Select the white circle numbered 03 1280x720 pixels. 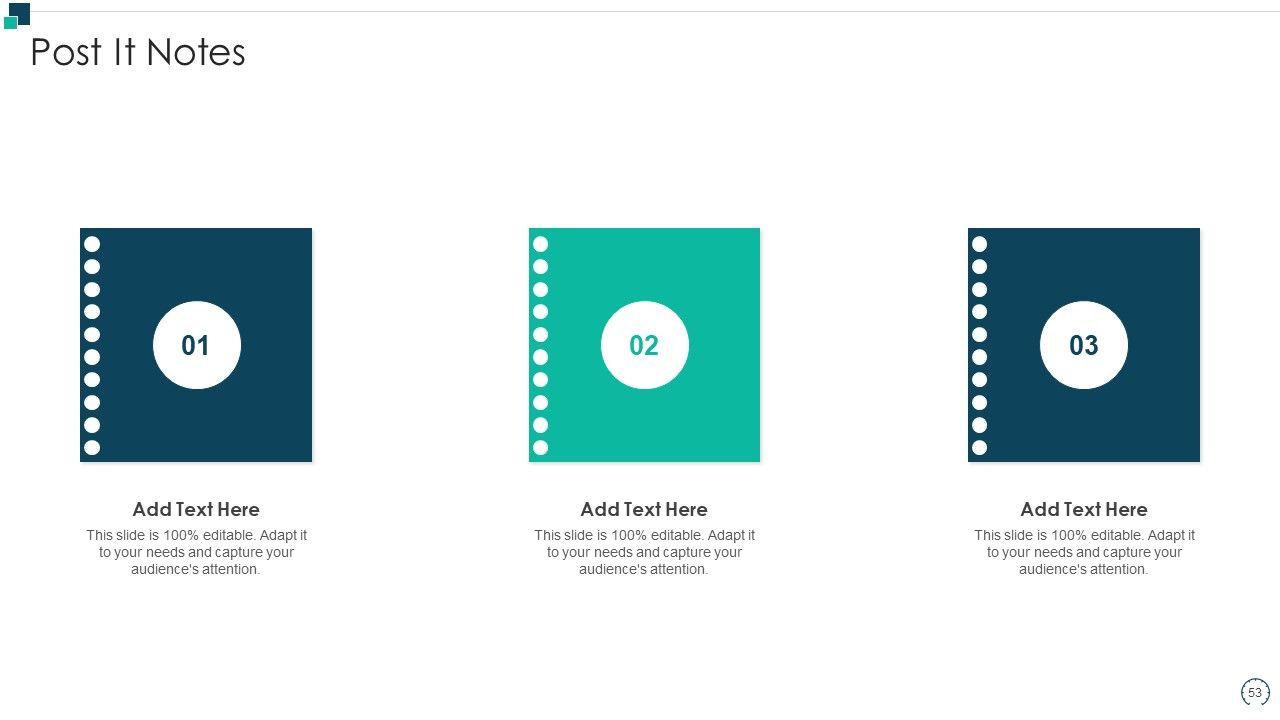point(1084,345)
